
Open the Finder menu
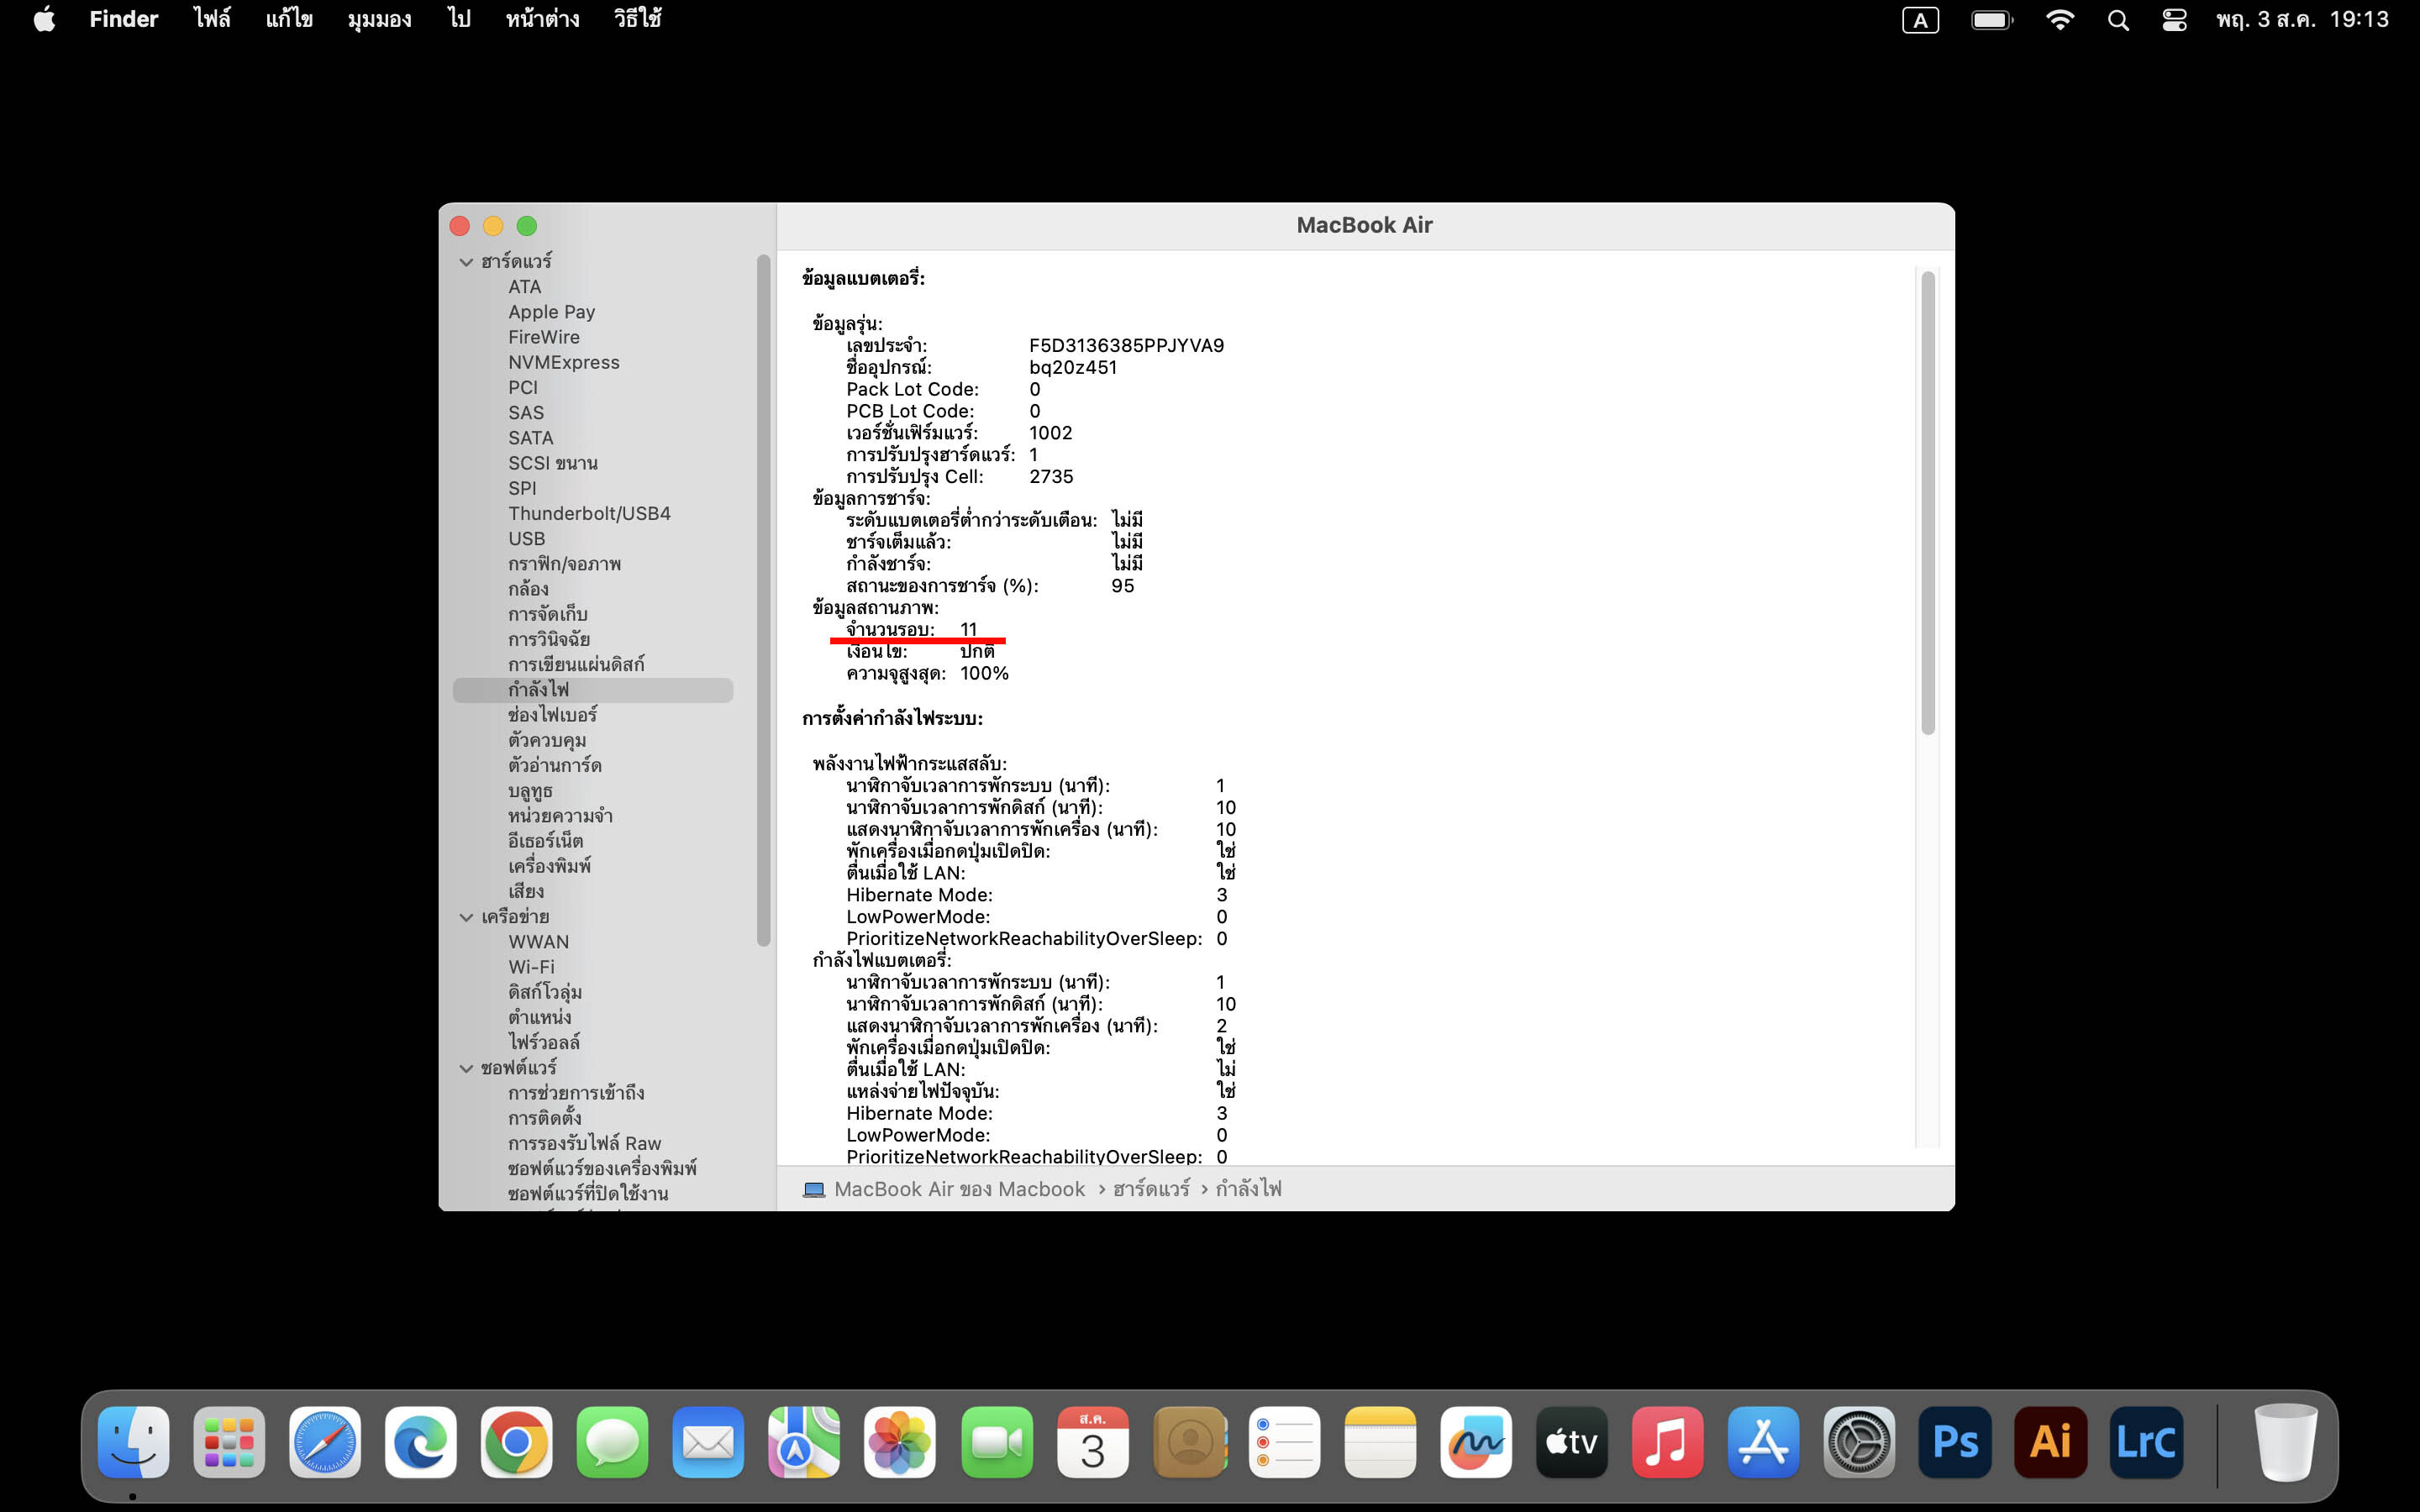point(124,19)
